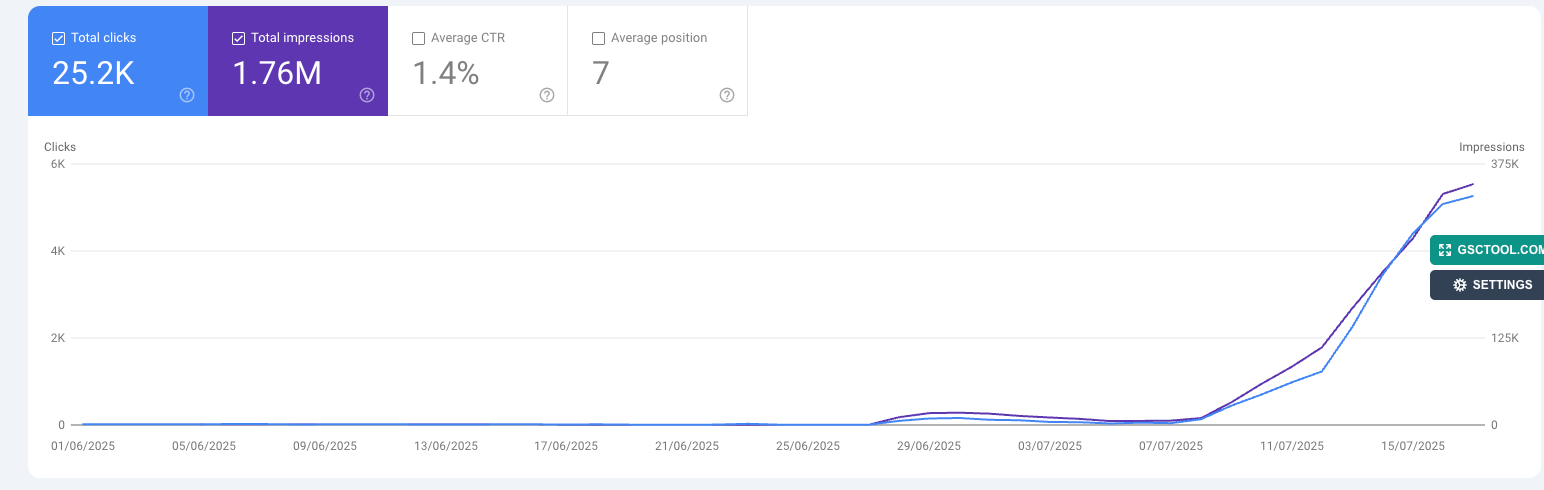Click the Impressions axis title

click(1491, 147)
